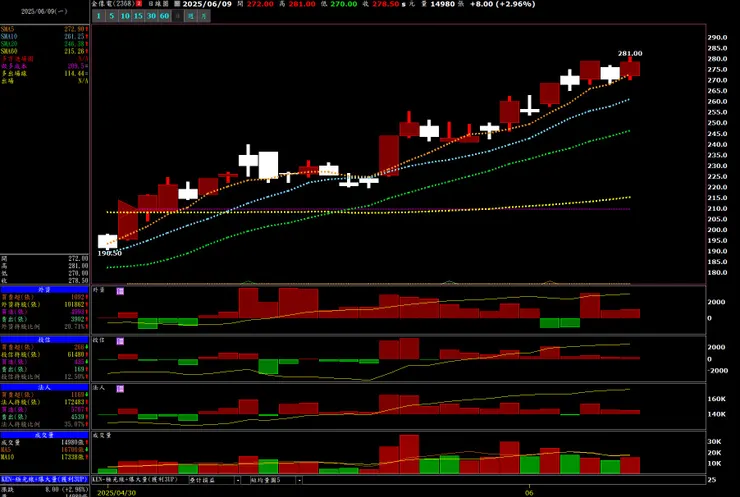The width and height of the screenshot is (740, 497).
Task: Click the 日線圖 chart type label
Action: (159, 4)
